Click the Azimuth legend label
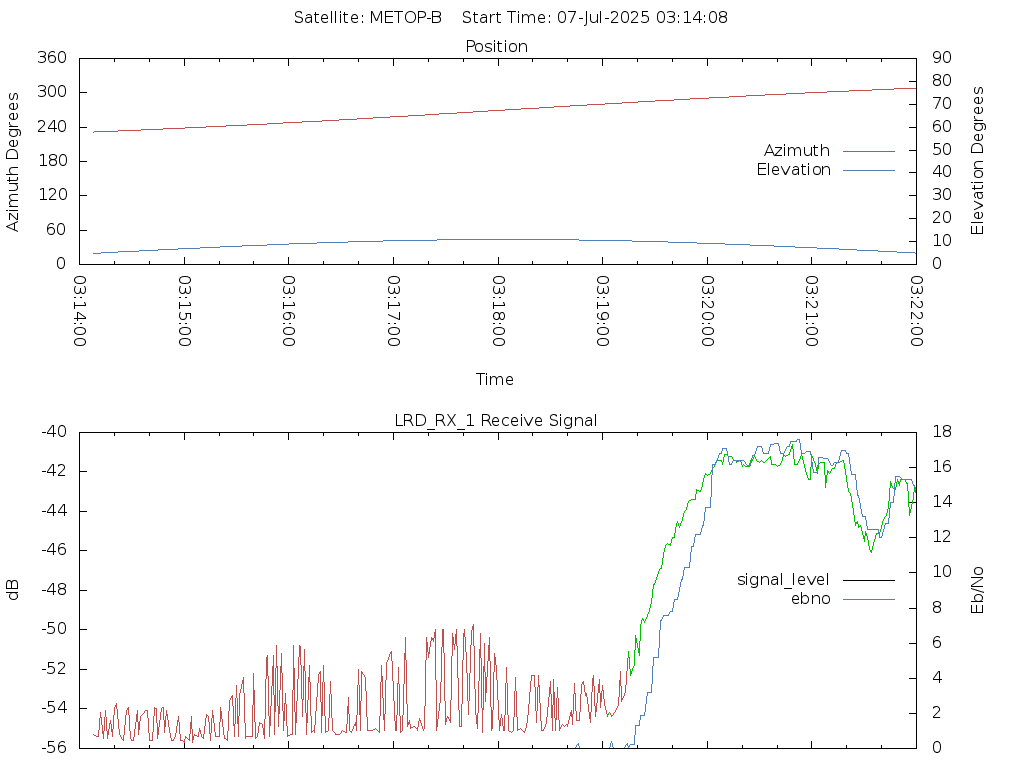Screen dimensions: 1024x768 click(x=797, y=151)
